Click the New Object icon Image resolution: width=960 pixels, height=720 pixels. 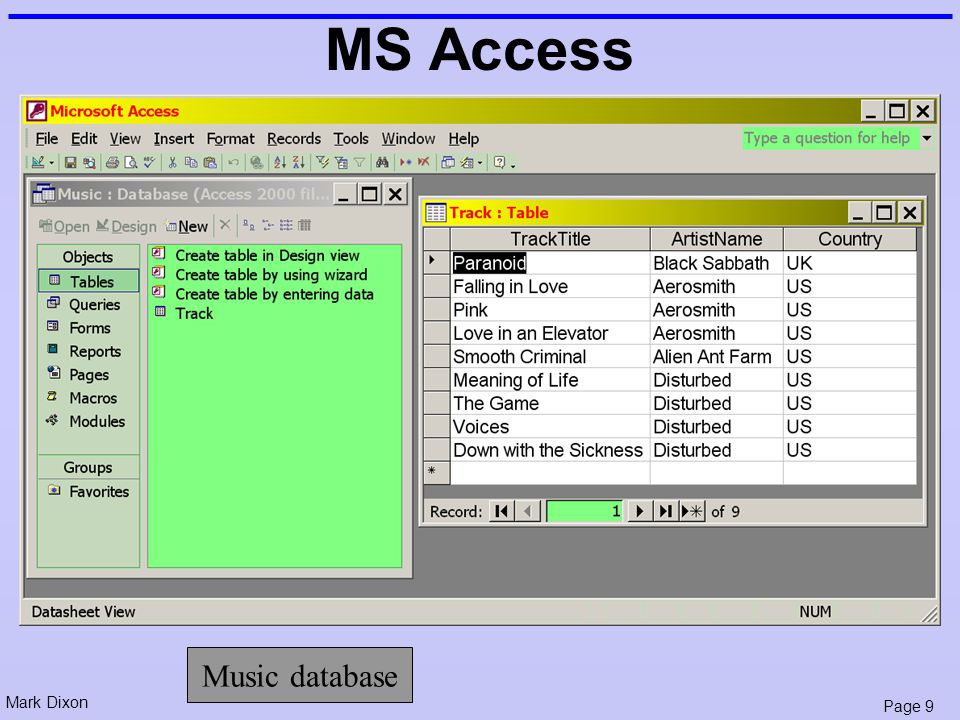point(467,162)
